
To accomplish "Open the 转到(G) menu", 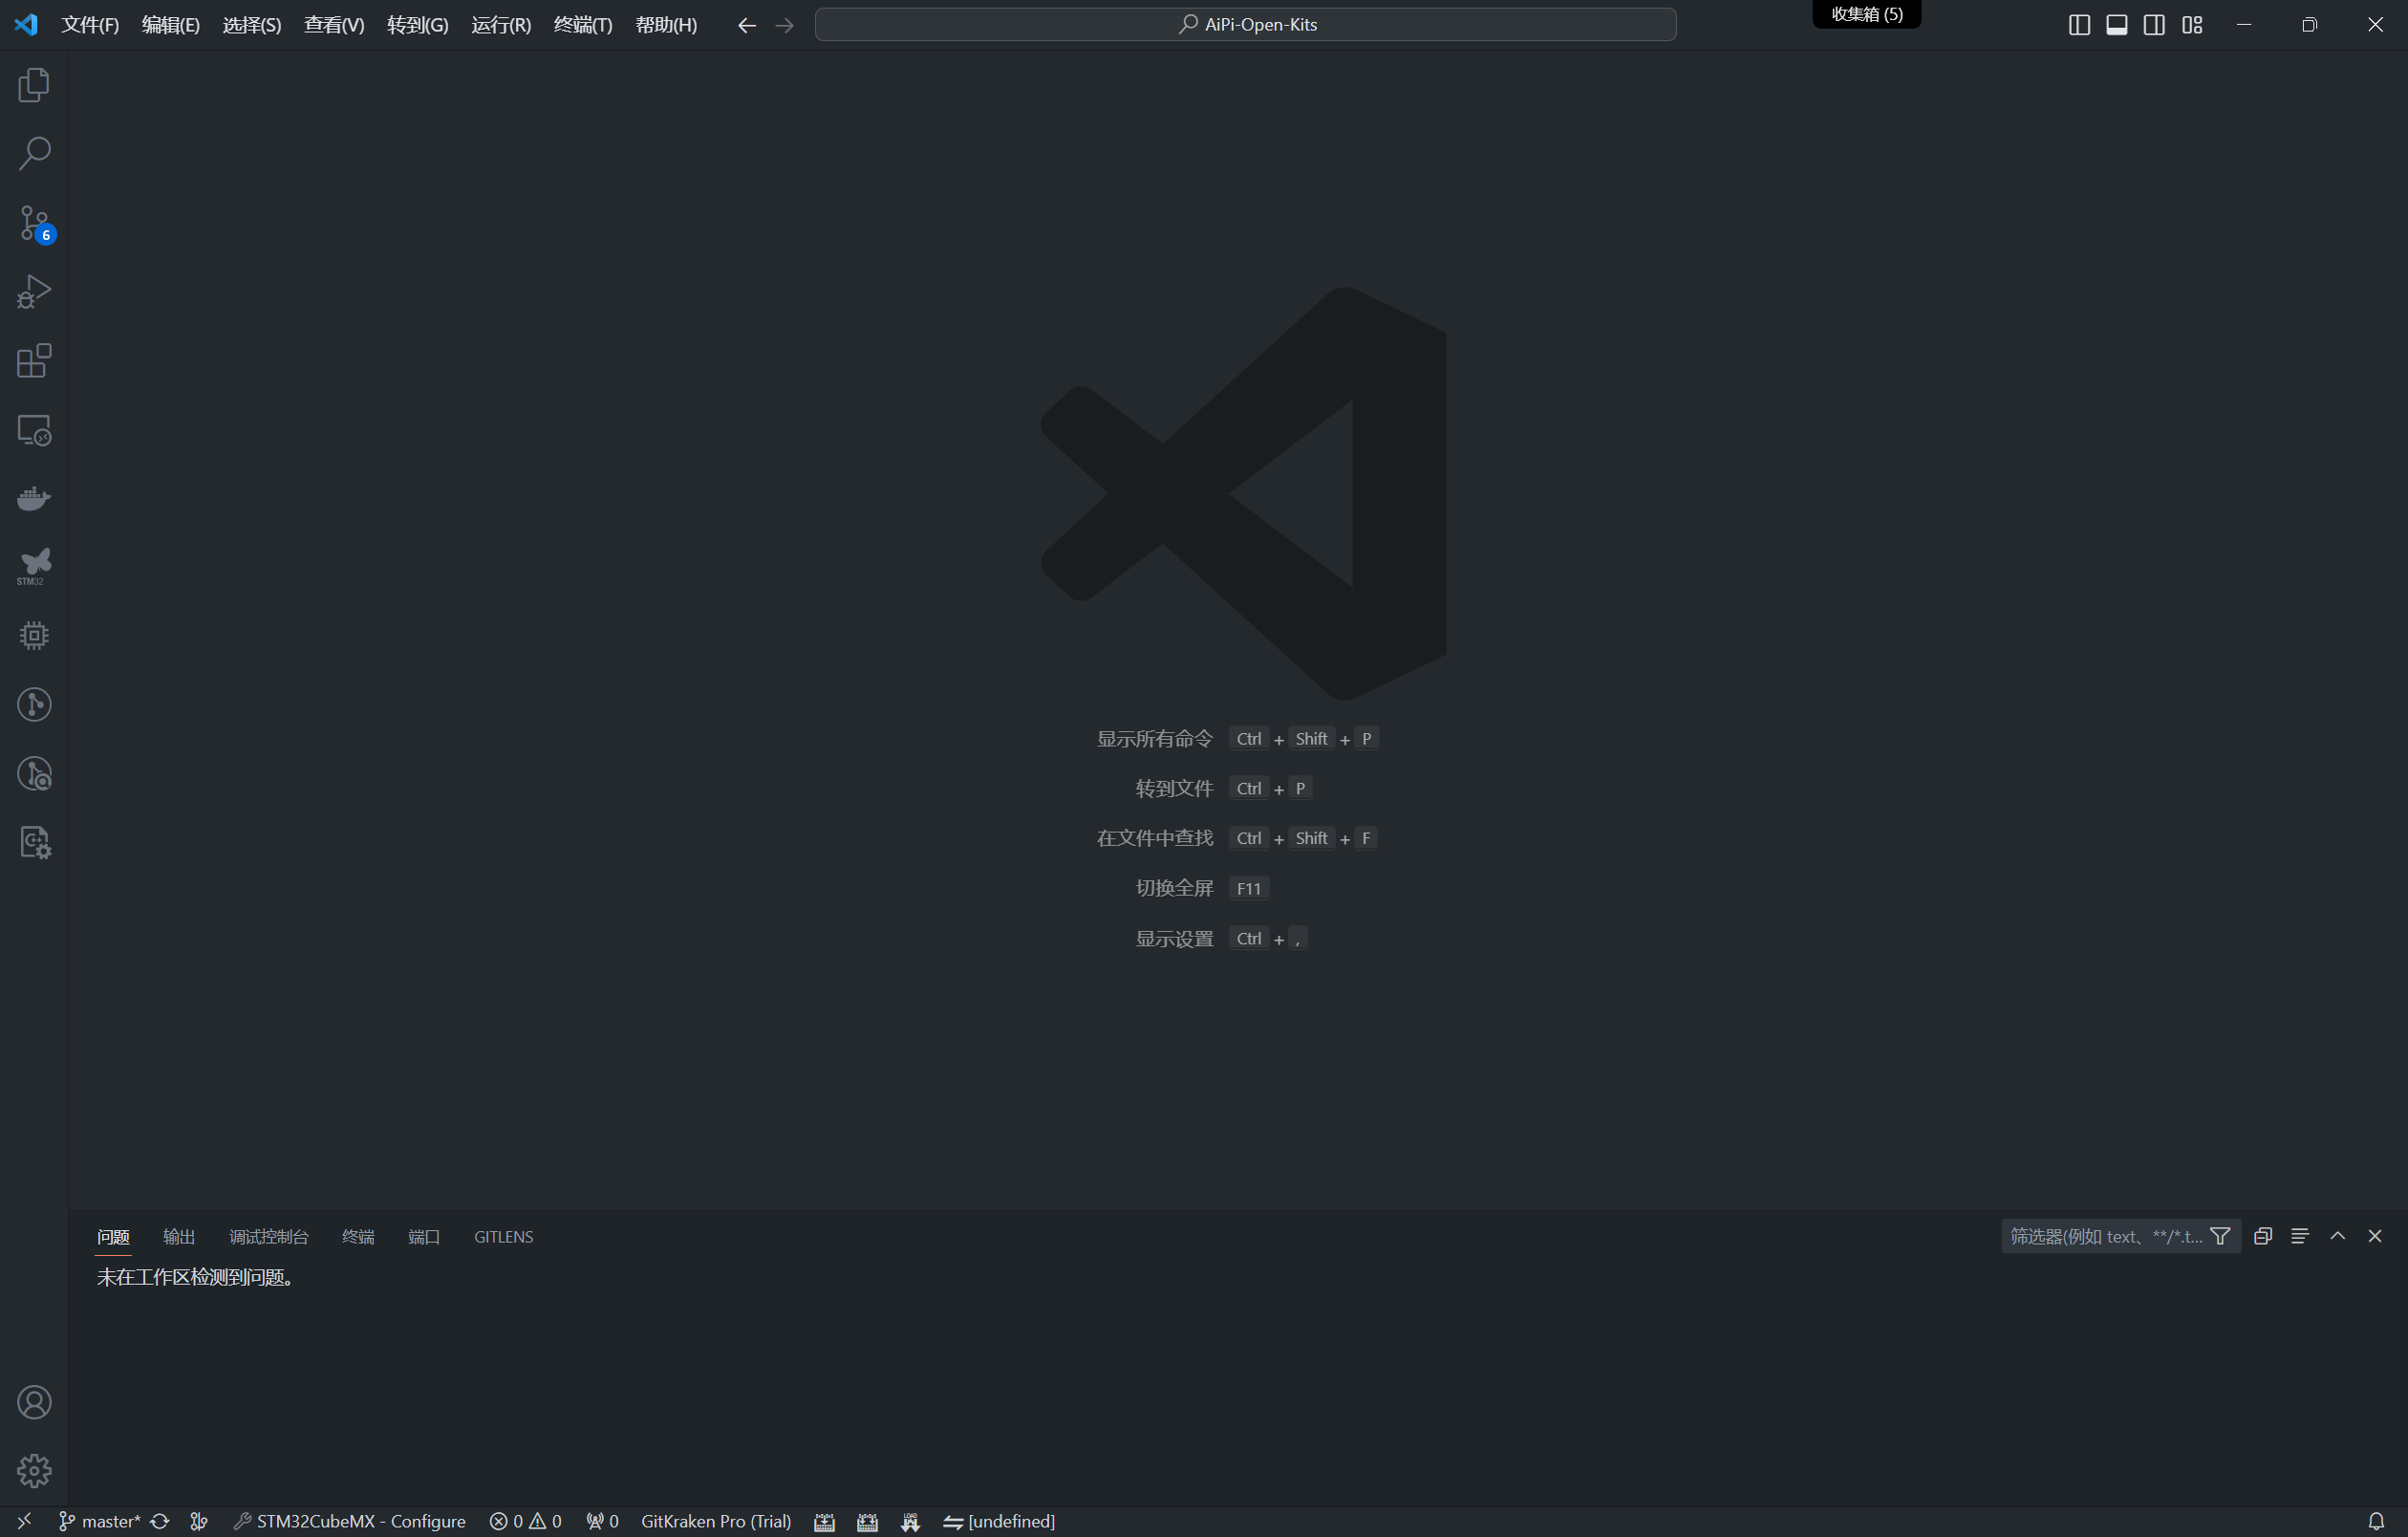I will click(418, 25).
